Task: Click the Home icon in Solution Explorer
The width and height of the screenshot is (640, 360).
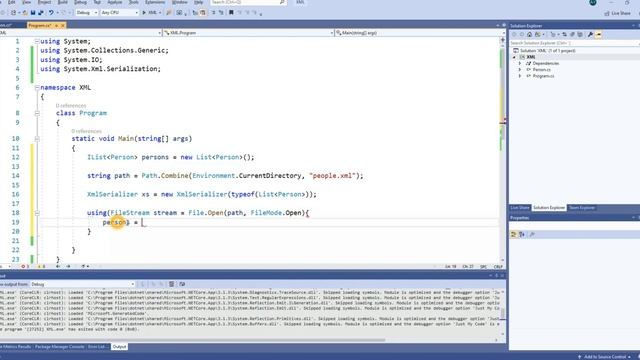Action: 529,35
